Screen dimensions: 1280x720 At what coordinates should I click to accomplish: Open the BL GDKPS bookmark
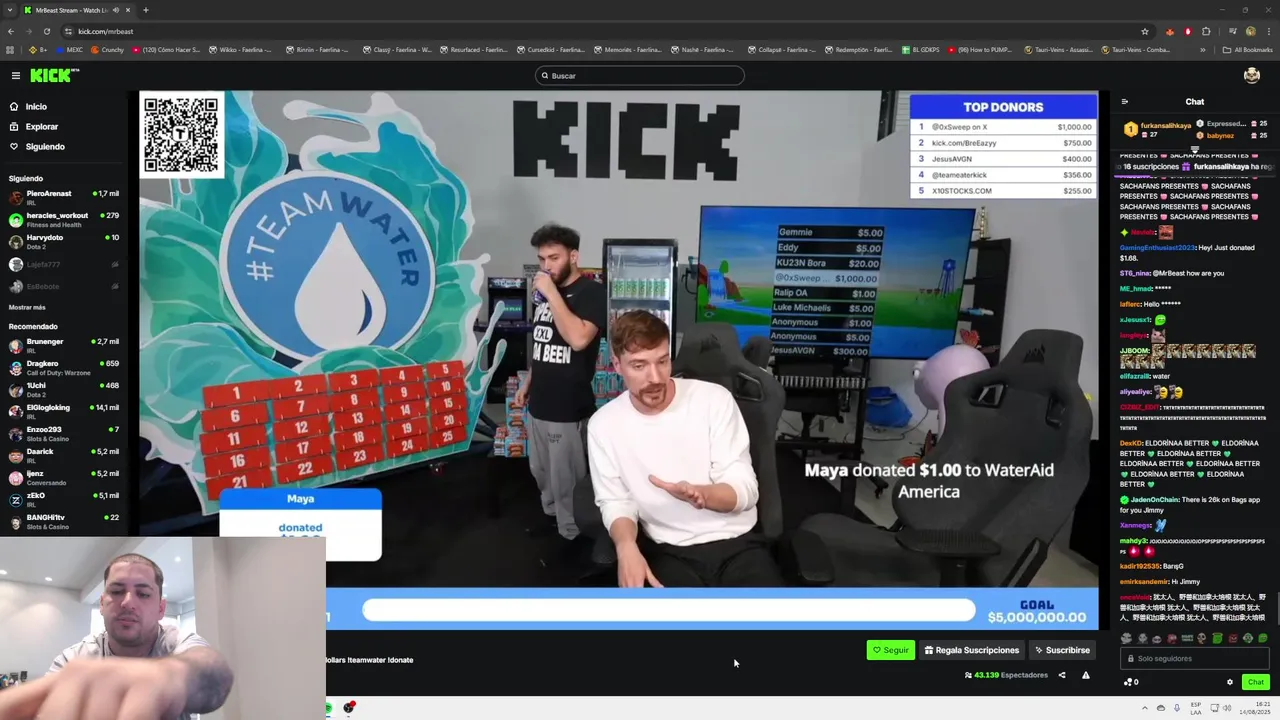click(921, 49)
